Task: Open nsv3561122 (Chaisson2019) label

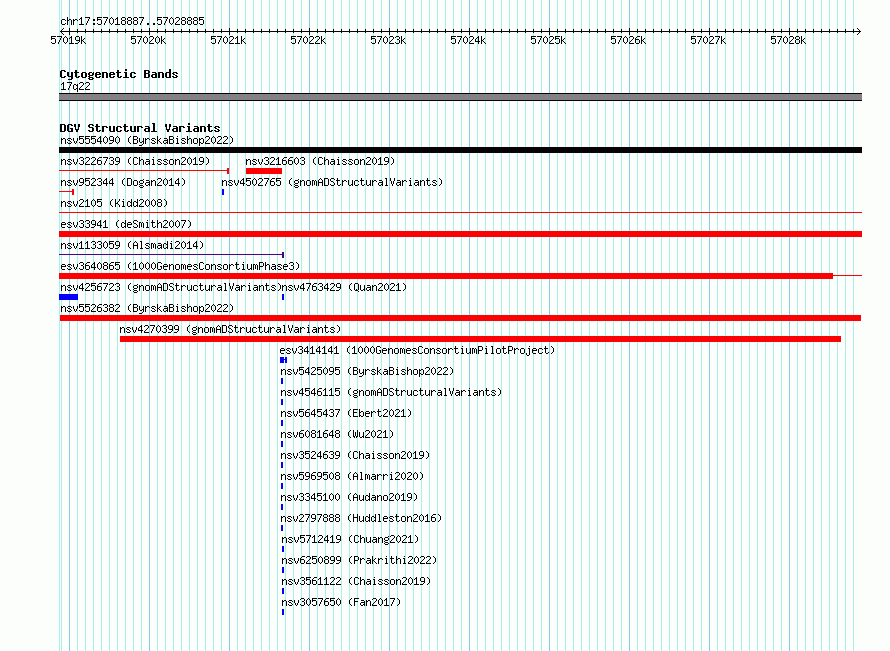Action: pyautogui.click(x=356, y=581)
